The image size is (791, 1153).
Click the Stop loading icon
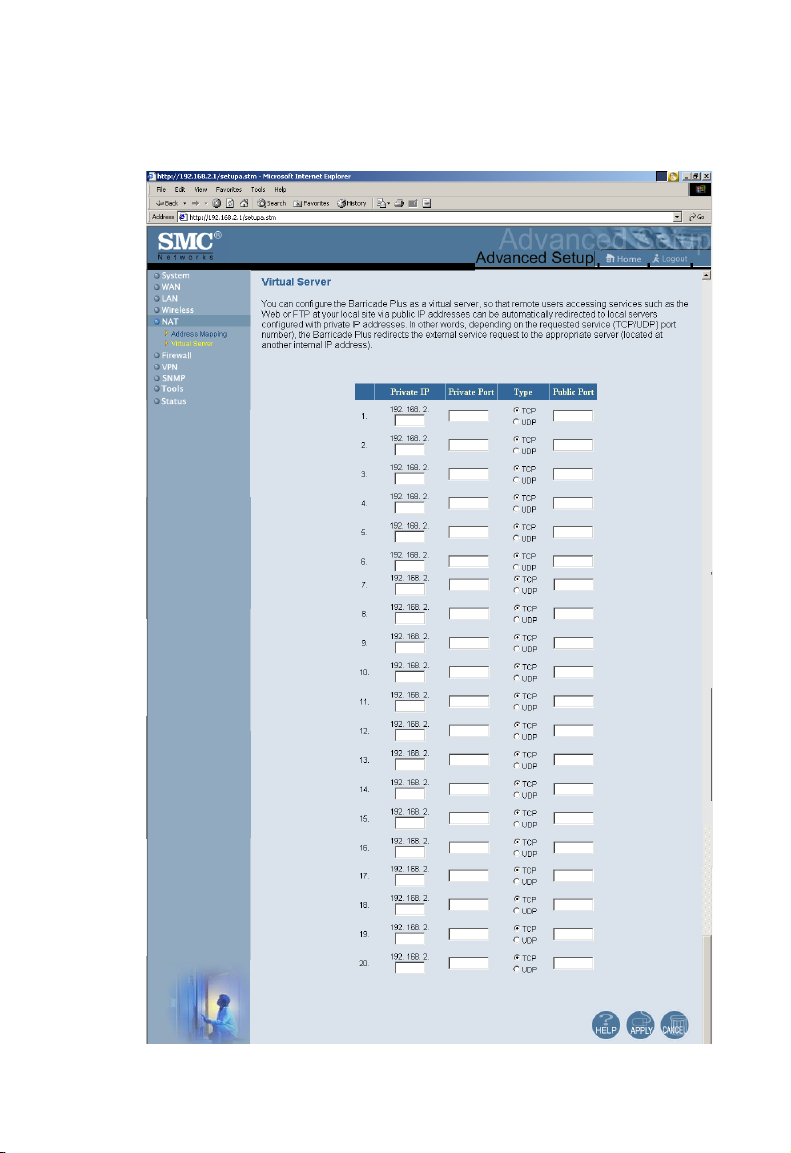click(x=217, y=204)
